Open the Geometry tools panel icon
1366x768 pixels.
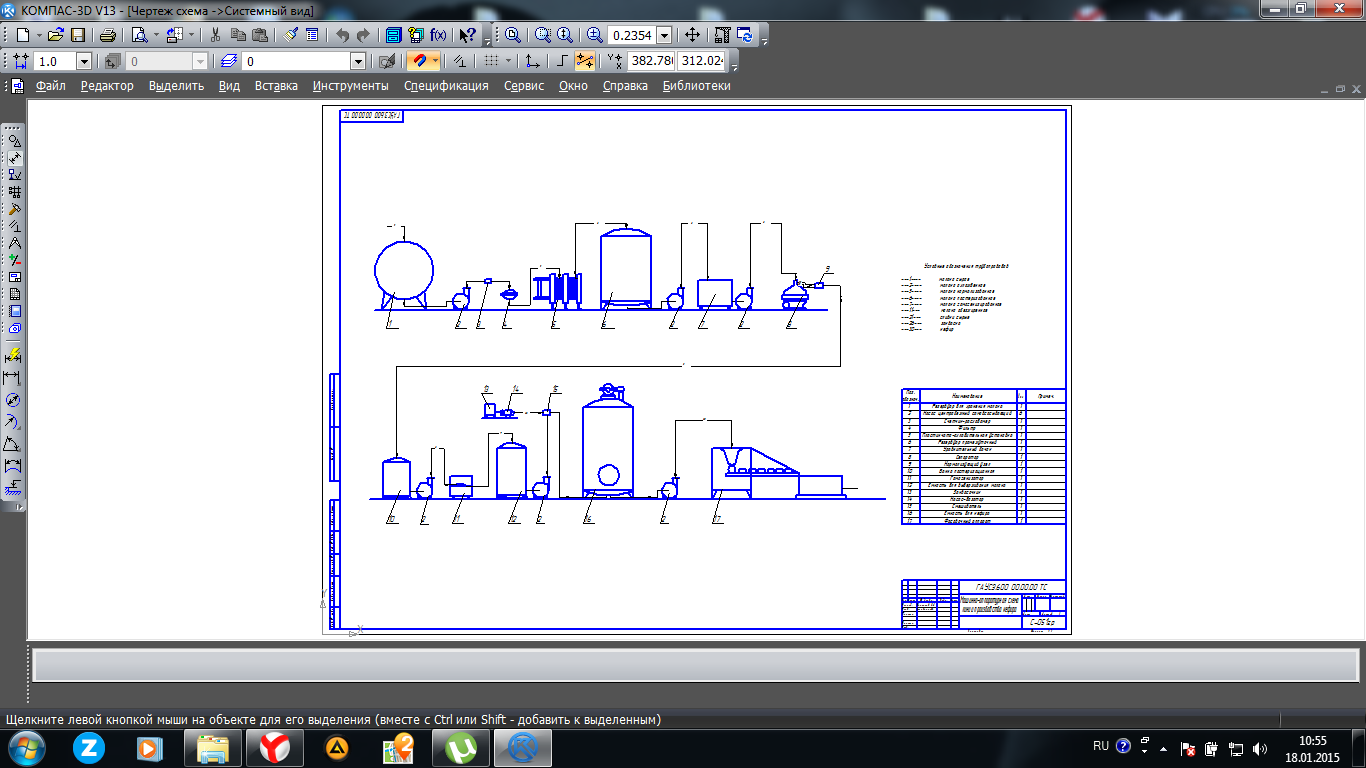point(14,141)
